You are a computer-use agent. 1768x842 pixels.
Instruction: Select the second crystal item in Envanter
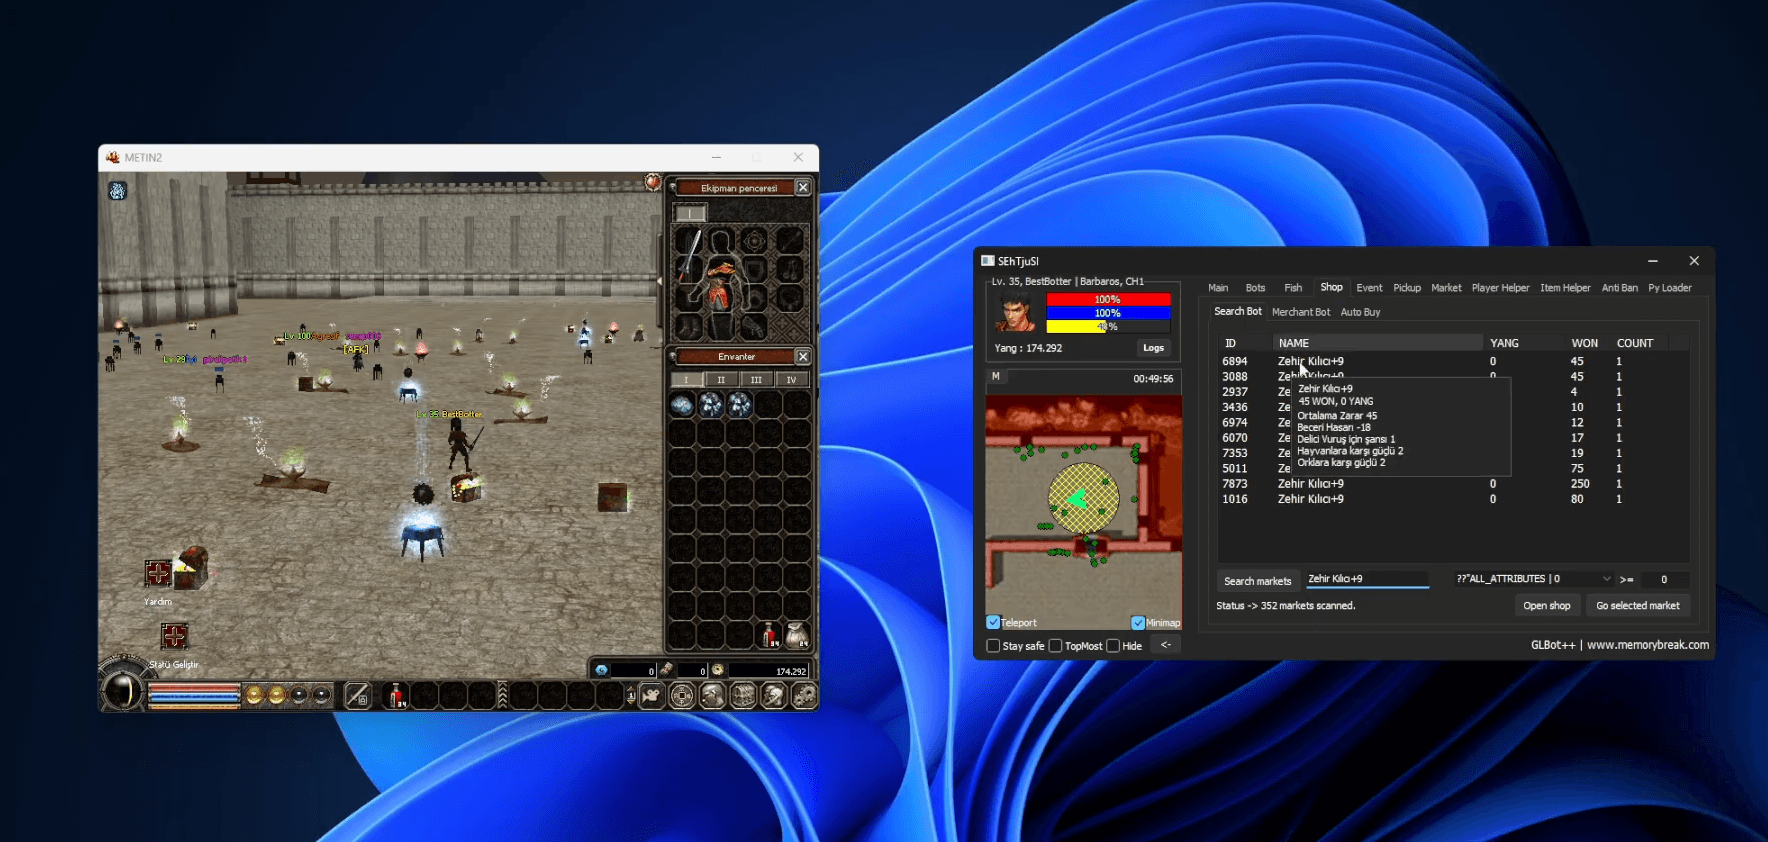711,404
